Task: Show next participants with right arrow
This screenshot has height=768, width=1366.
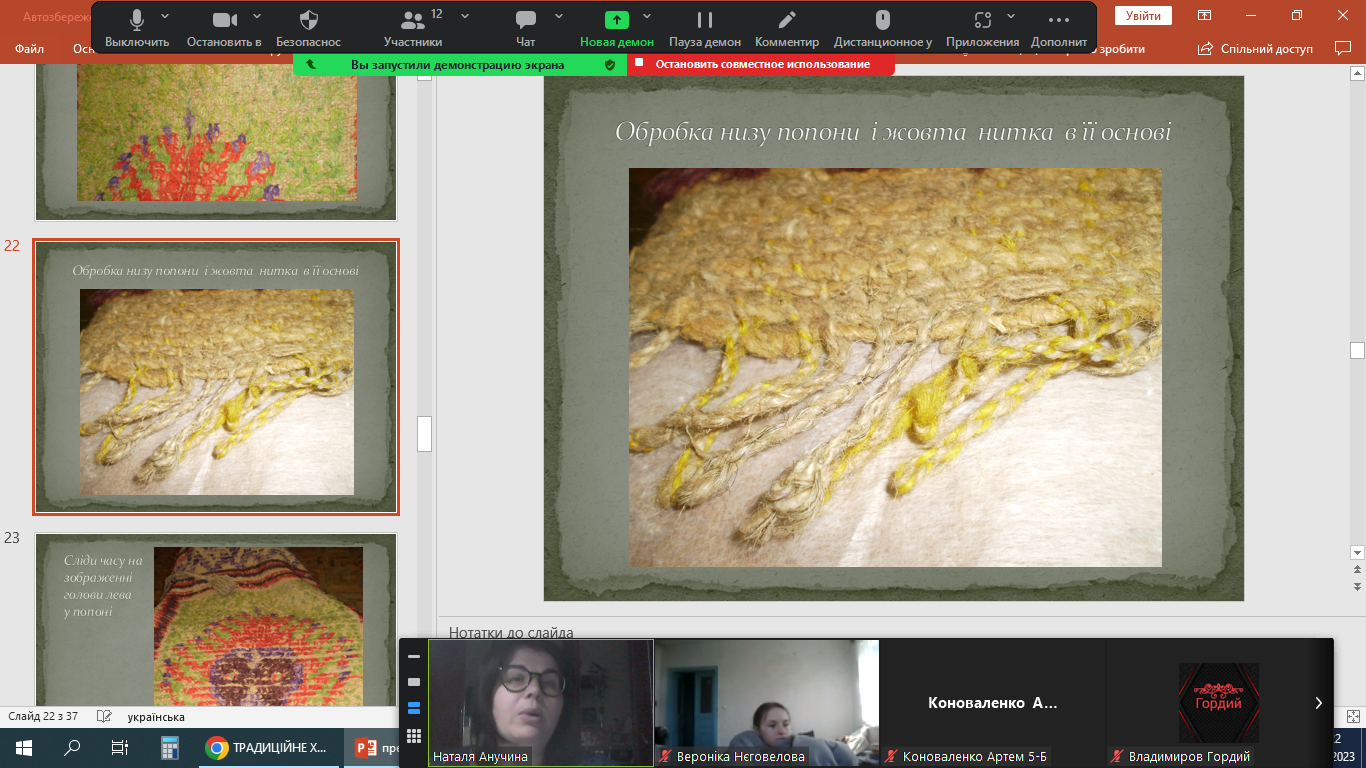Action: pyautogui.click(x=1318, y=703)
